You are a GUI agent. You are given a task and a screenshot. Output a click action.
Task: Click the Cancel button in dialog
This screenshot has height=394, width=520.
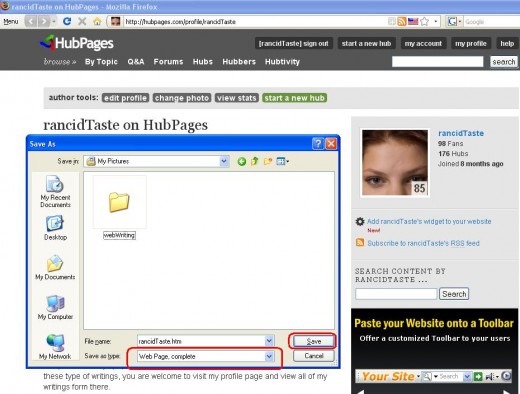pos(313,356)
